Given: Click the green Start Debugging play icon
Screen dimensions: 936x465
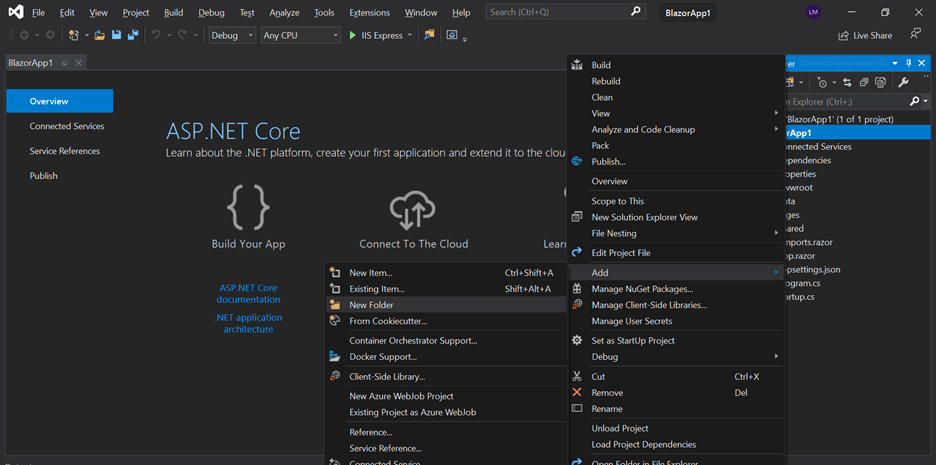Looking at the screenshot, I should point(352,35).
